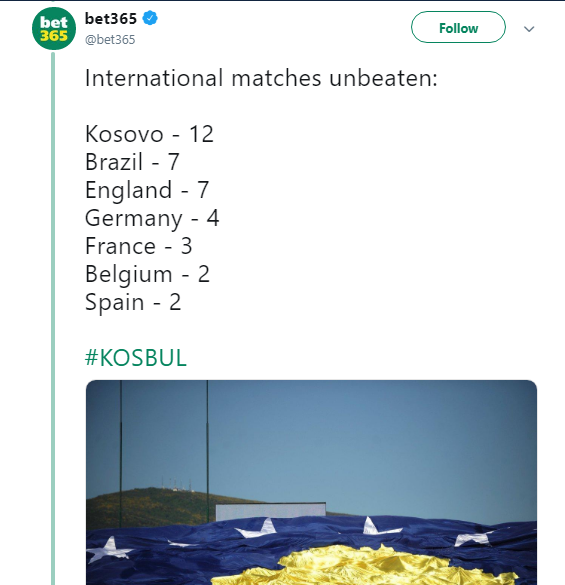
Task: Open the bet365 profile avatar logo
Action: tap(54, 28)
